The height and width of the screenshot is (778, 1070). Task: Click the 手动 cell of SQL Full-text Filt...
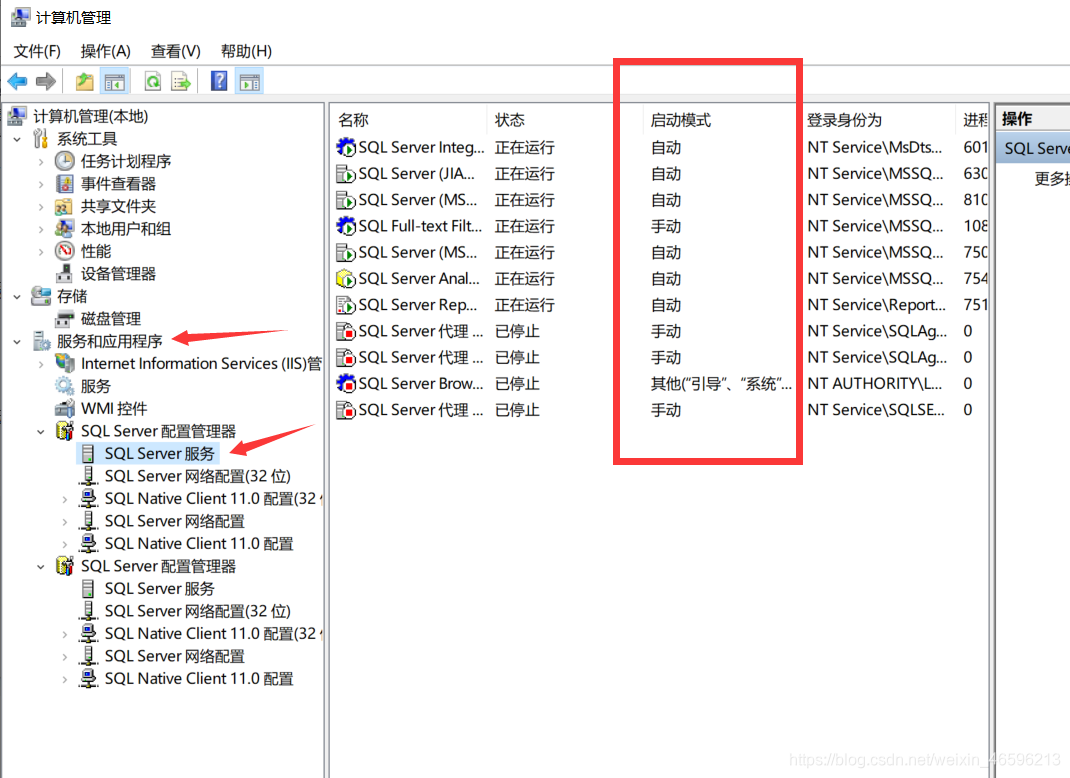(665, 226)
